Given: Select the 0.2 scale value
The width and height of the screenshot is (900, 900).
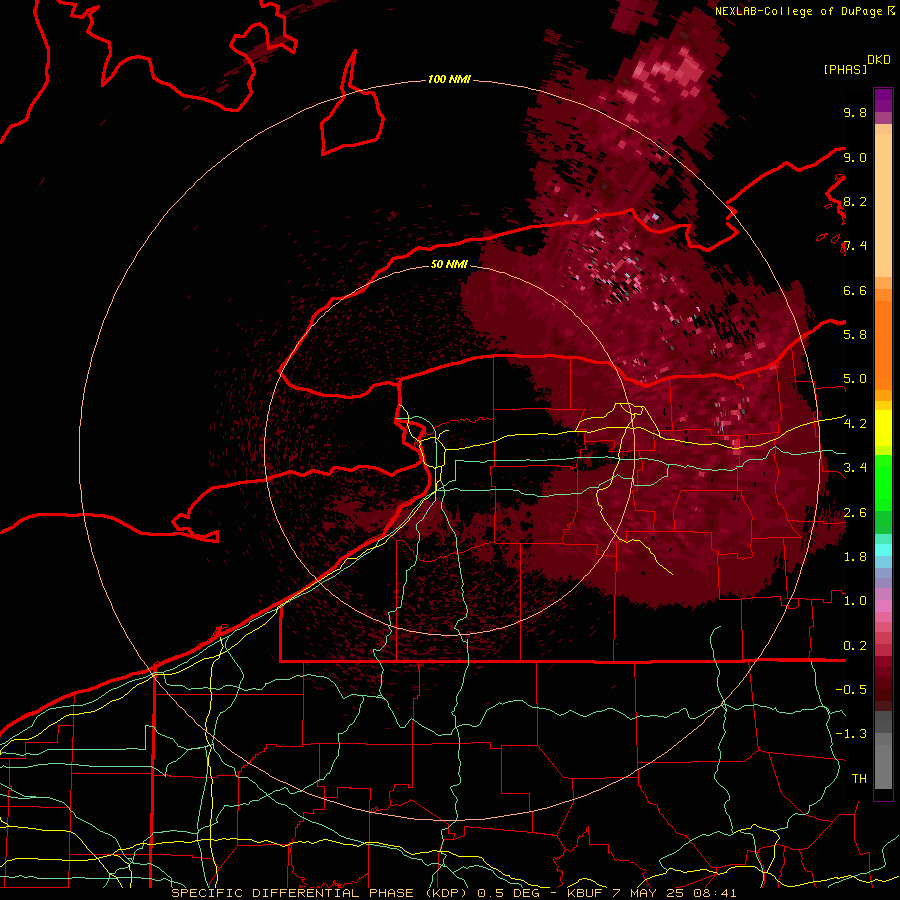Looking at the screenshot, I should pyautogui.click(x=855, y=646).
